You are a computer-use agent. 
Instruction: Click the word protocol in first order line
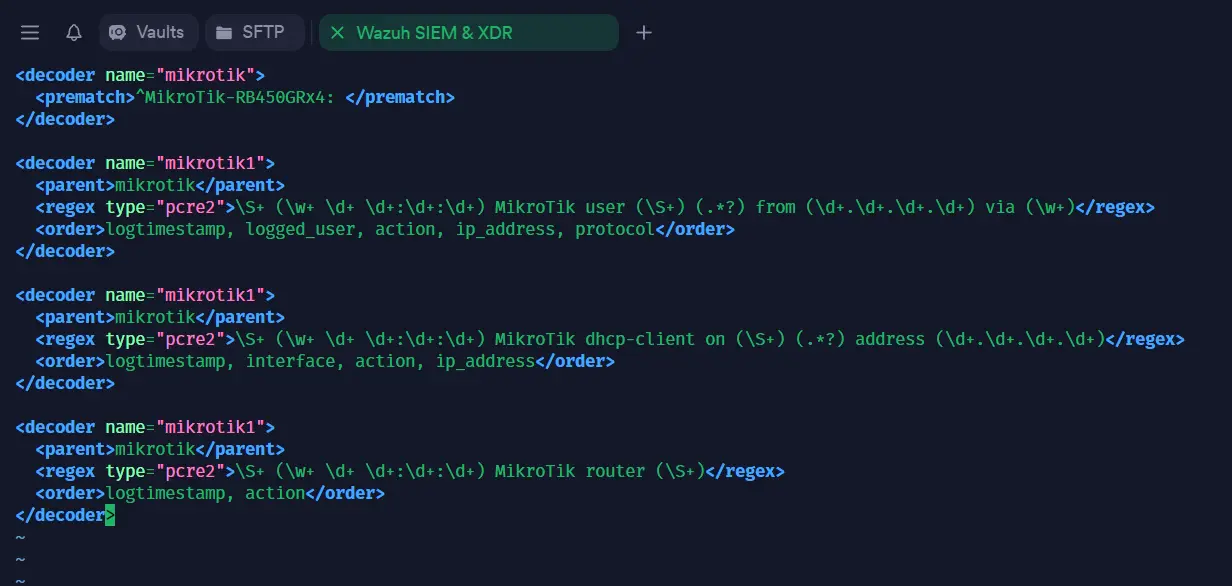pyautogui.click(x=615, y=229)
